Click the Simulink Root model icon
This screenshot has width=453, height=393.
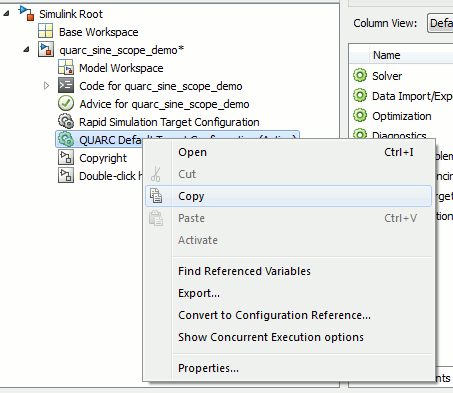(26, 13)
